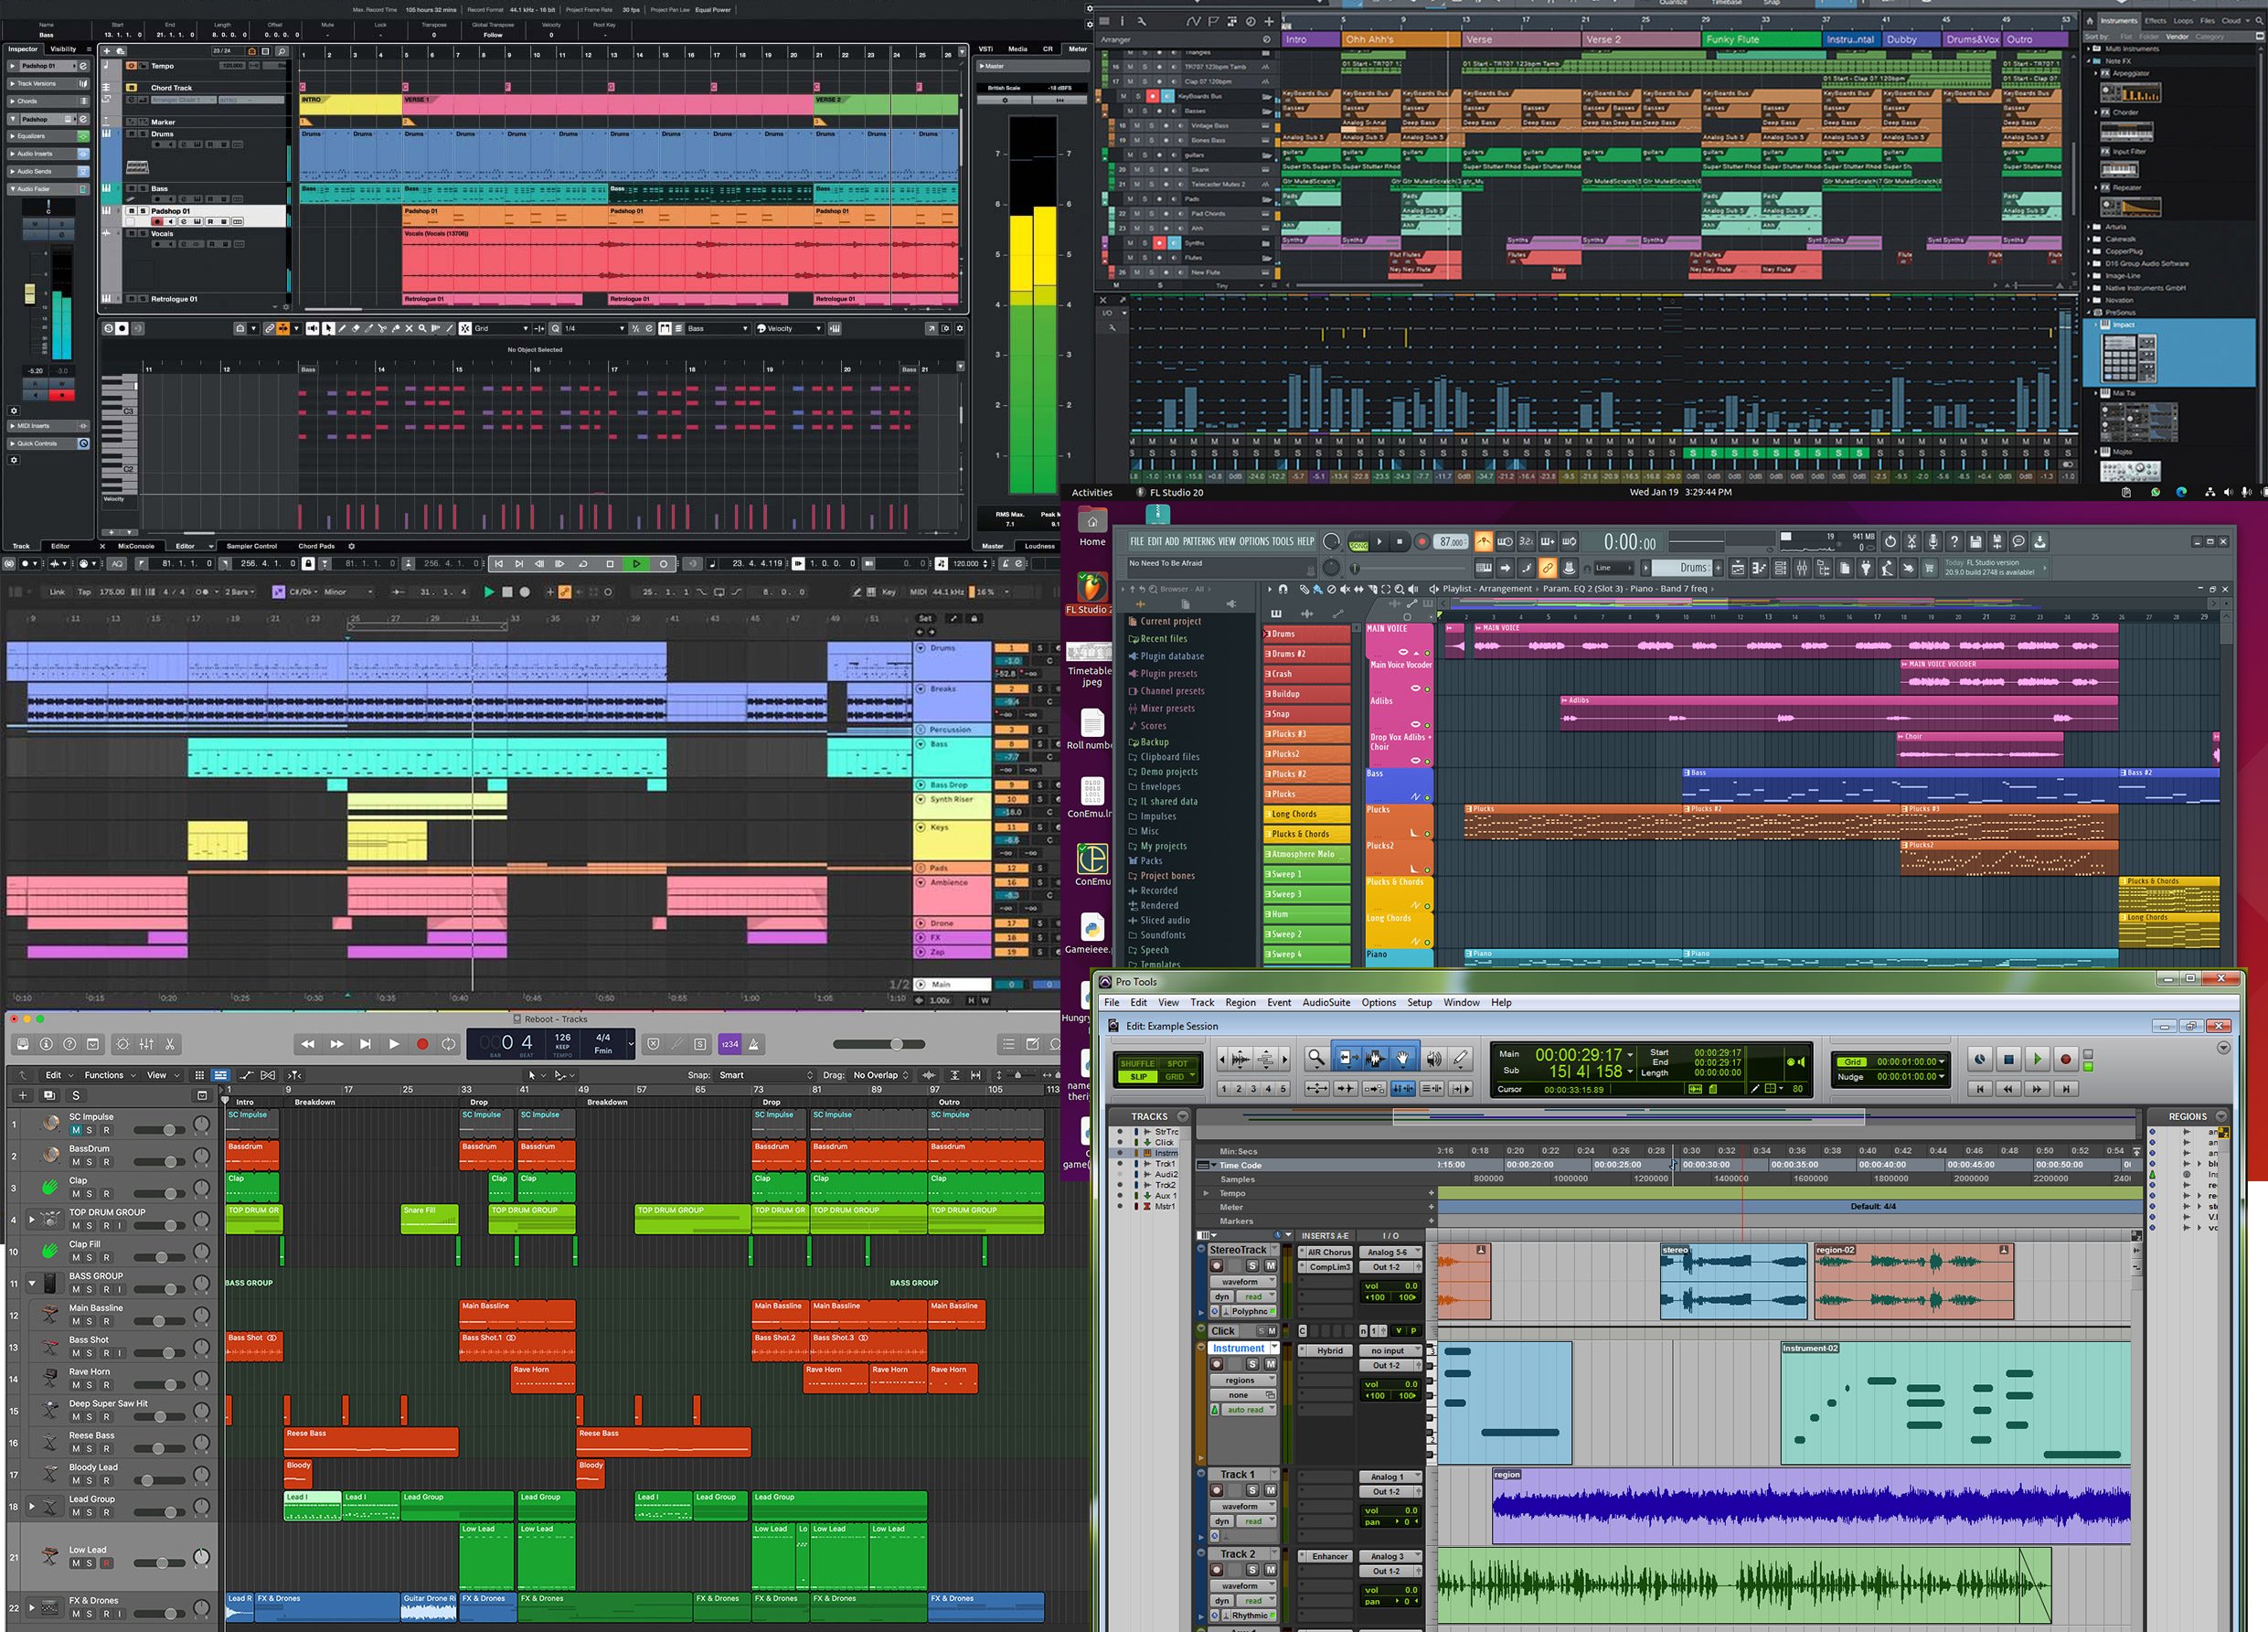
Task: Open the Mixer sliders icon in Logic toolbar
Action: [147, 1044]
